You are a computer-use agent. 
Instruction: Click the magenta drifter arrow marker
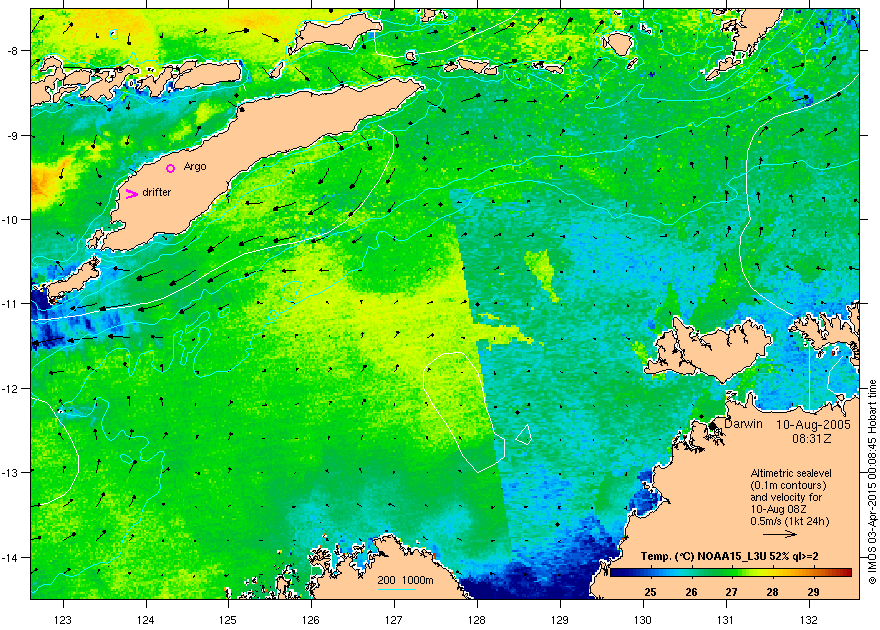pyautogui.click(x=132, y=194)
